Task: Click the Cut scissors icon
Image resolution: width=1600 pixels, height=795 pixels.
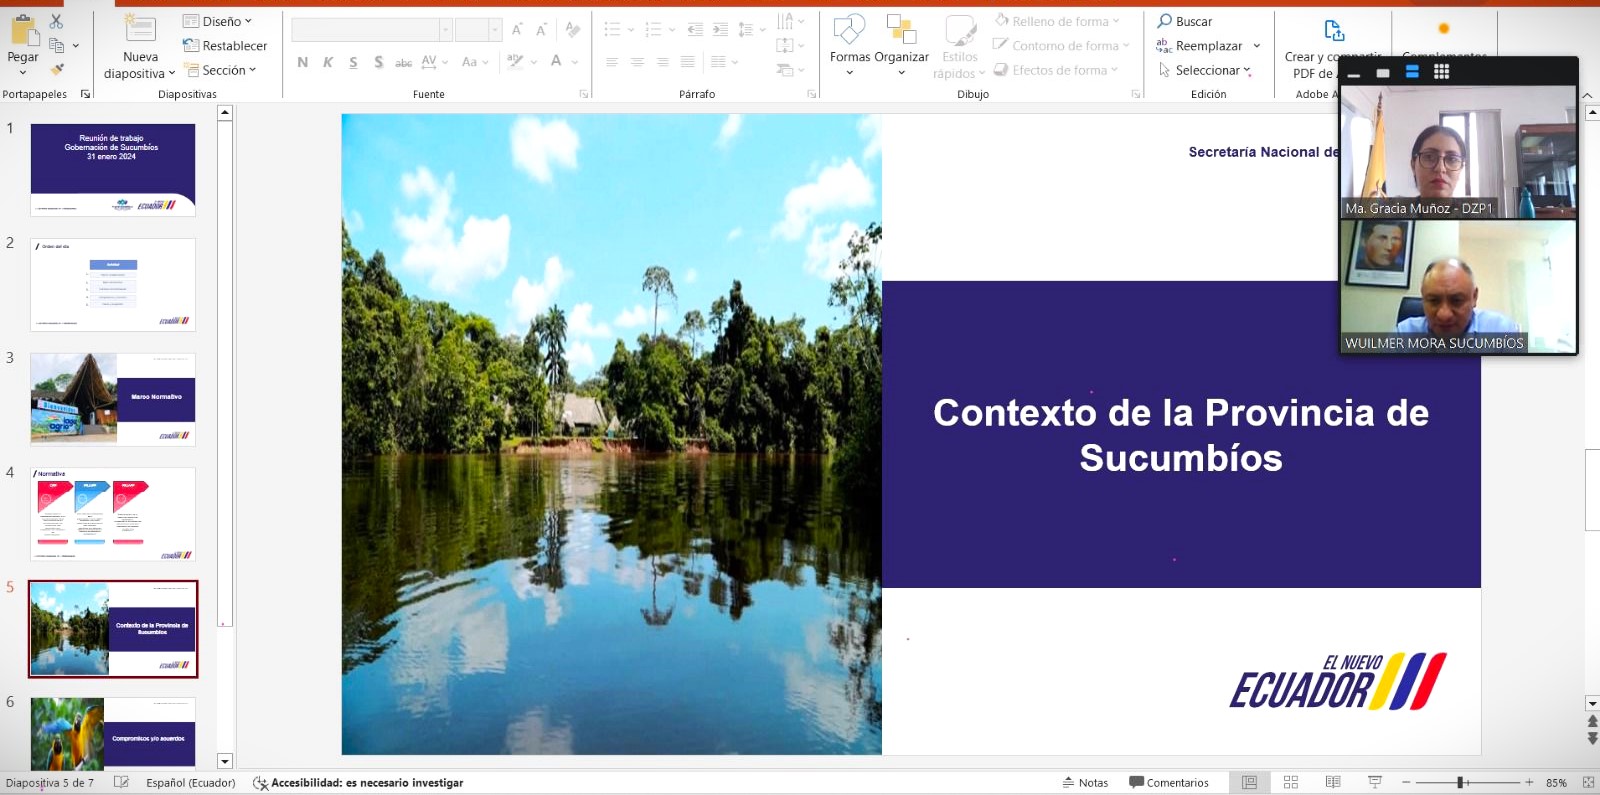Action: click(56, 21)
